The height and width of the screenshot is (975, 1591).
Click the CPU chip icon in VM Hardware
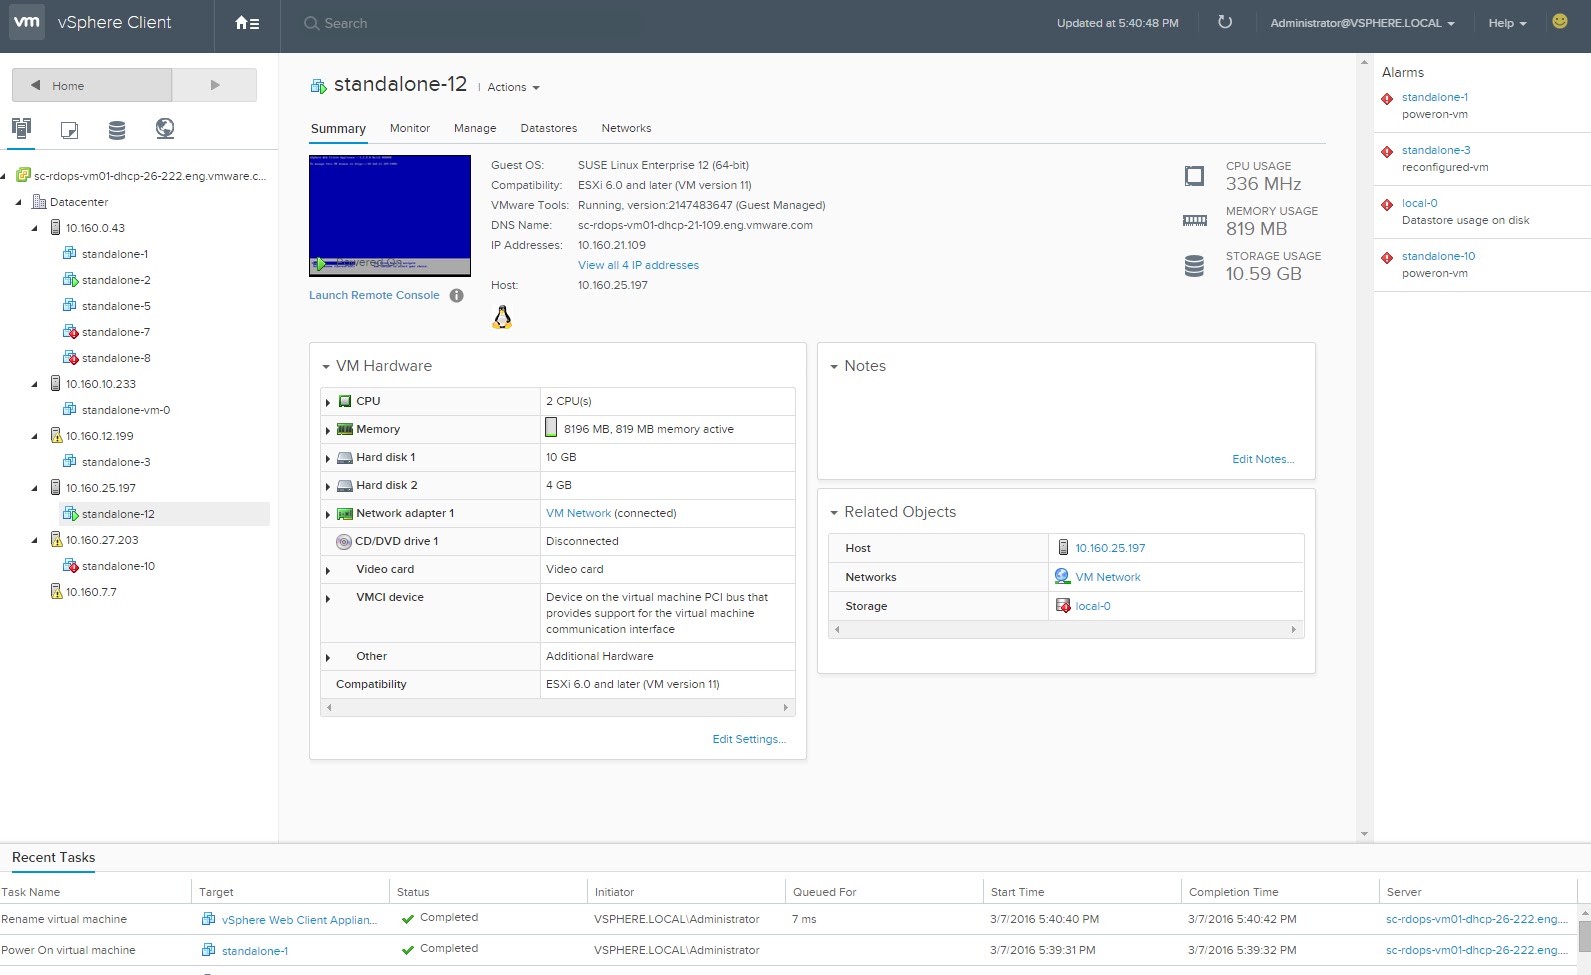pos(345,401)
